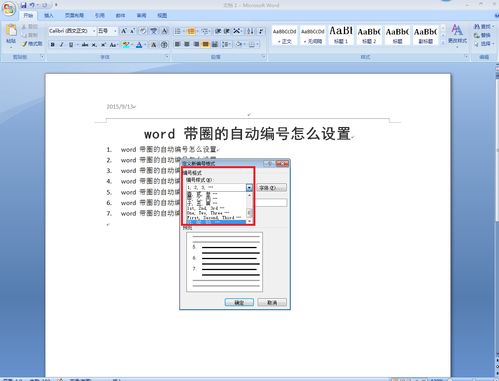
Task: Click the text highlight color button
Action: click(x=125, y=45)
